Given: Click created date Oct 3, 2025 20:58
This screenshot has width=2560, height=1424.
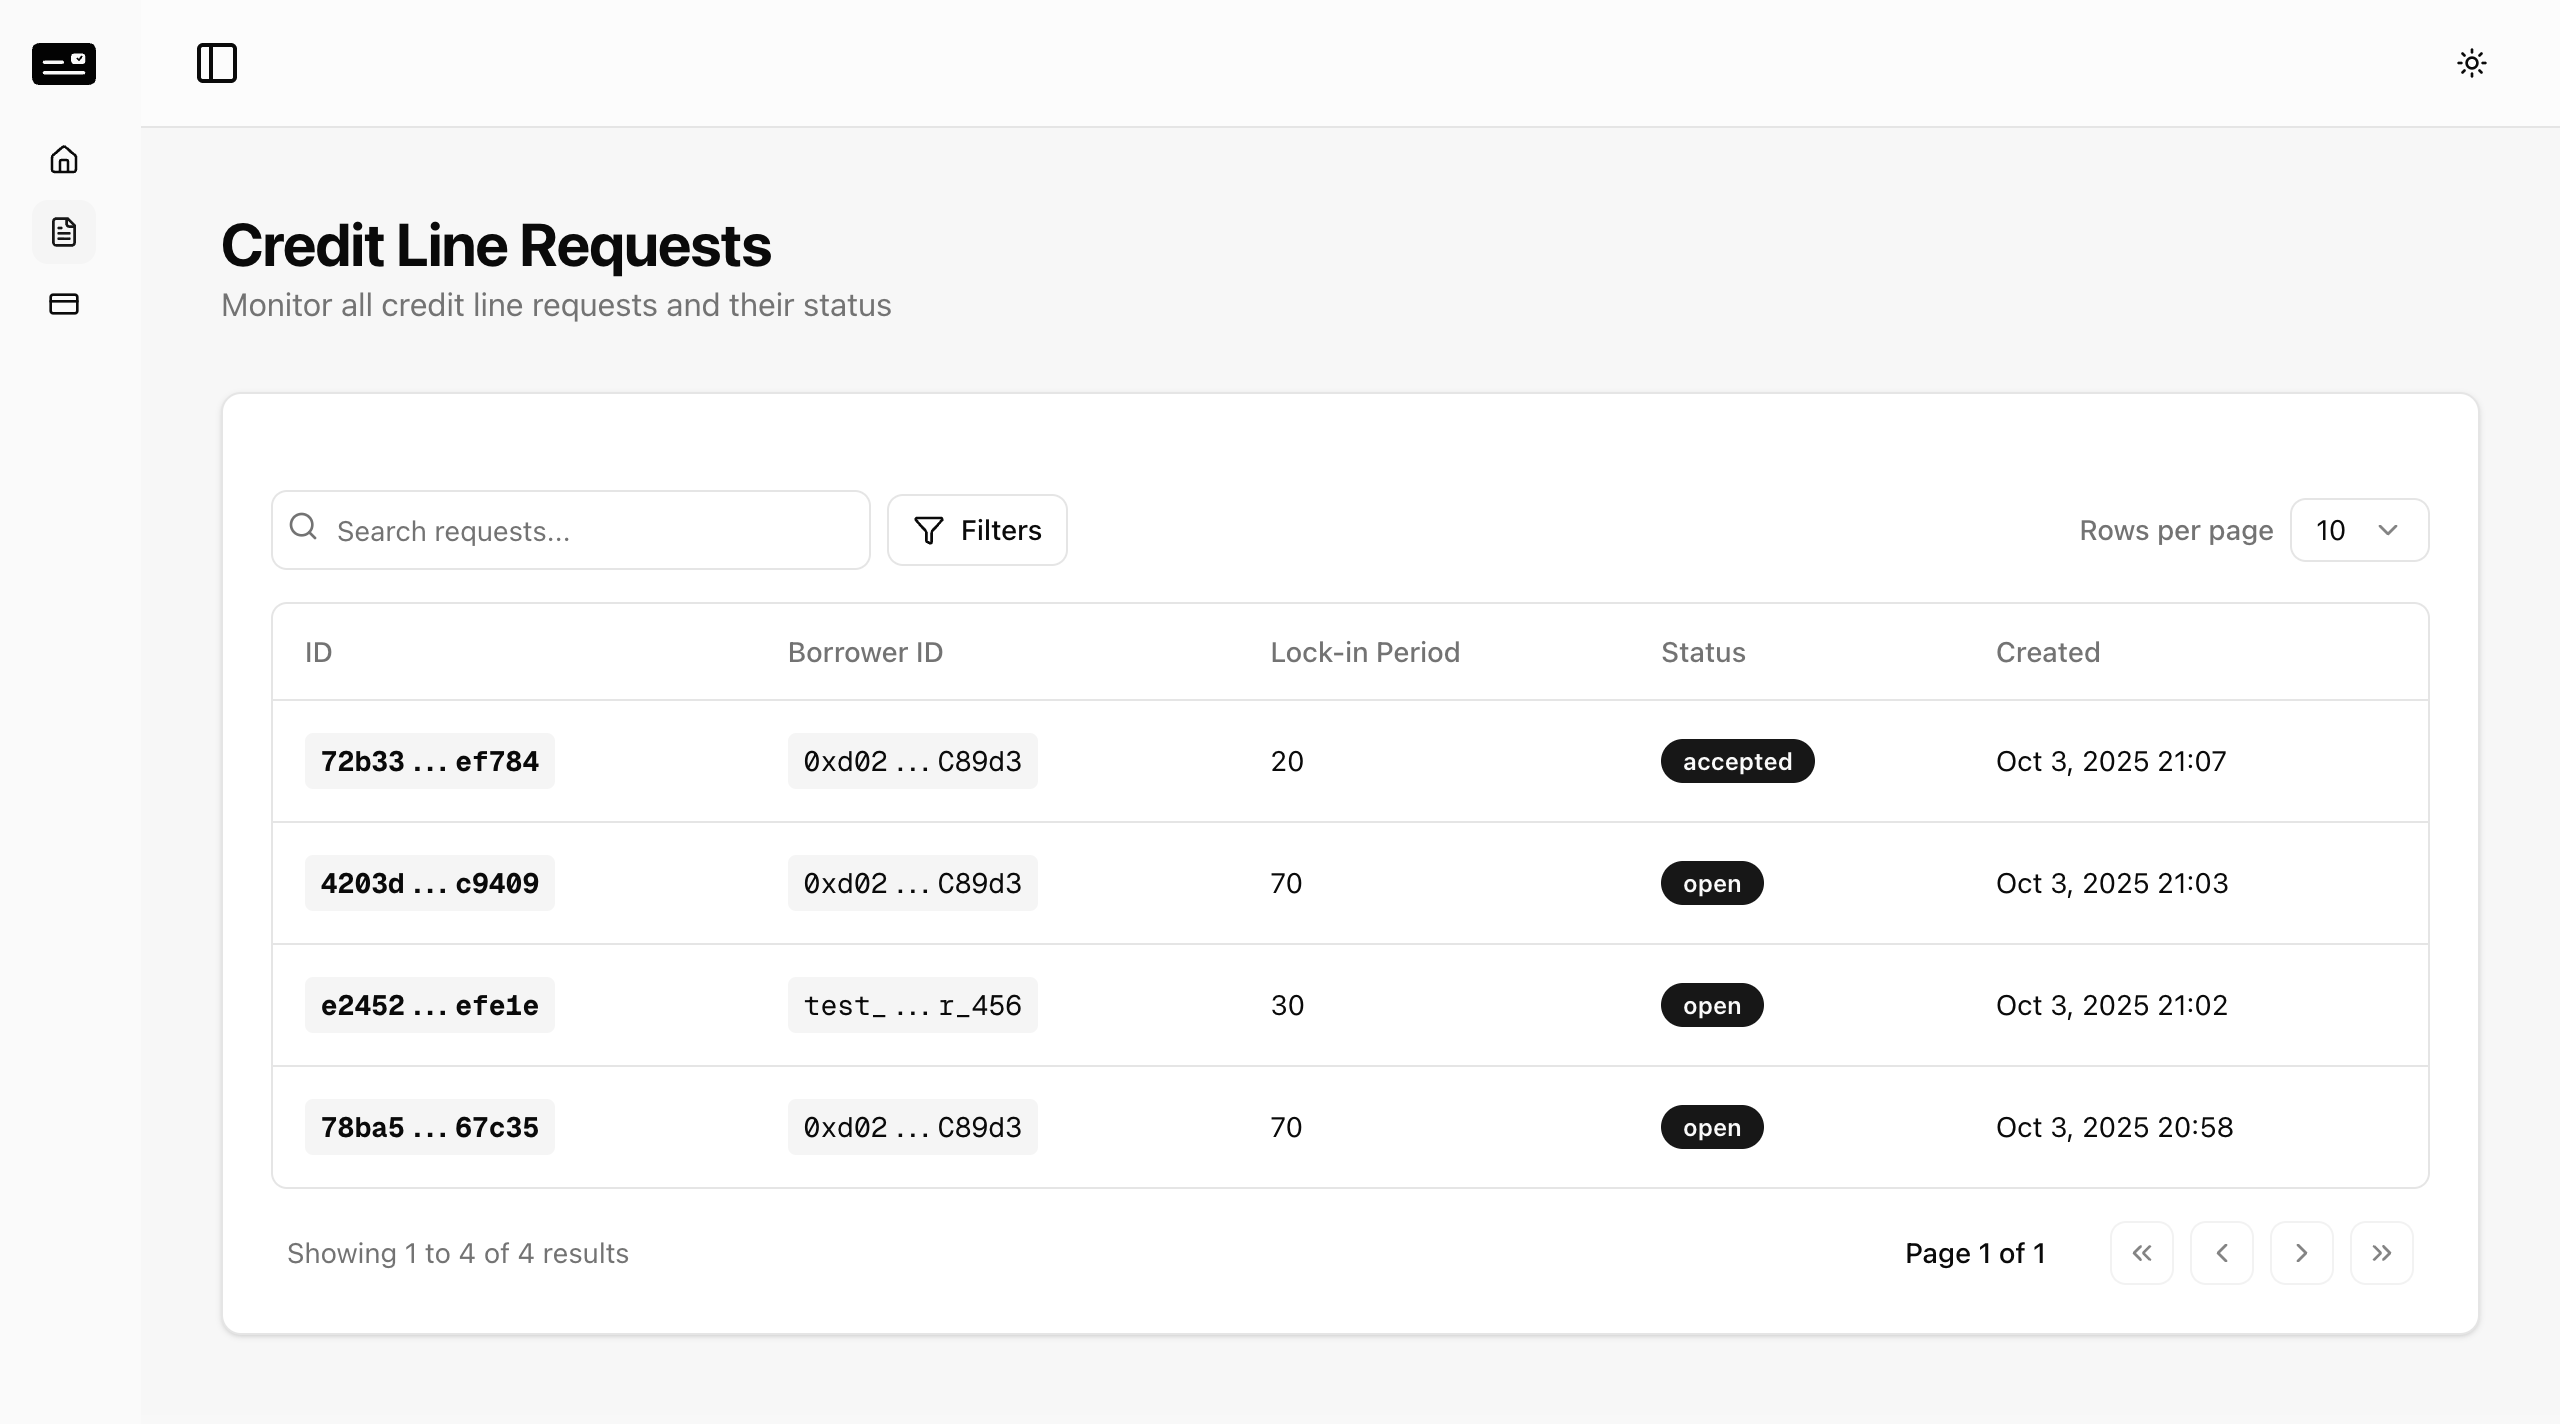Looking at the screenshot, I should pyautogui.click(x=2114, y=1127).
